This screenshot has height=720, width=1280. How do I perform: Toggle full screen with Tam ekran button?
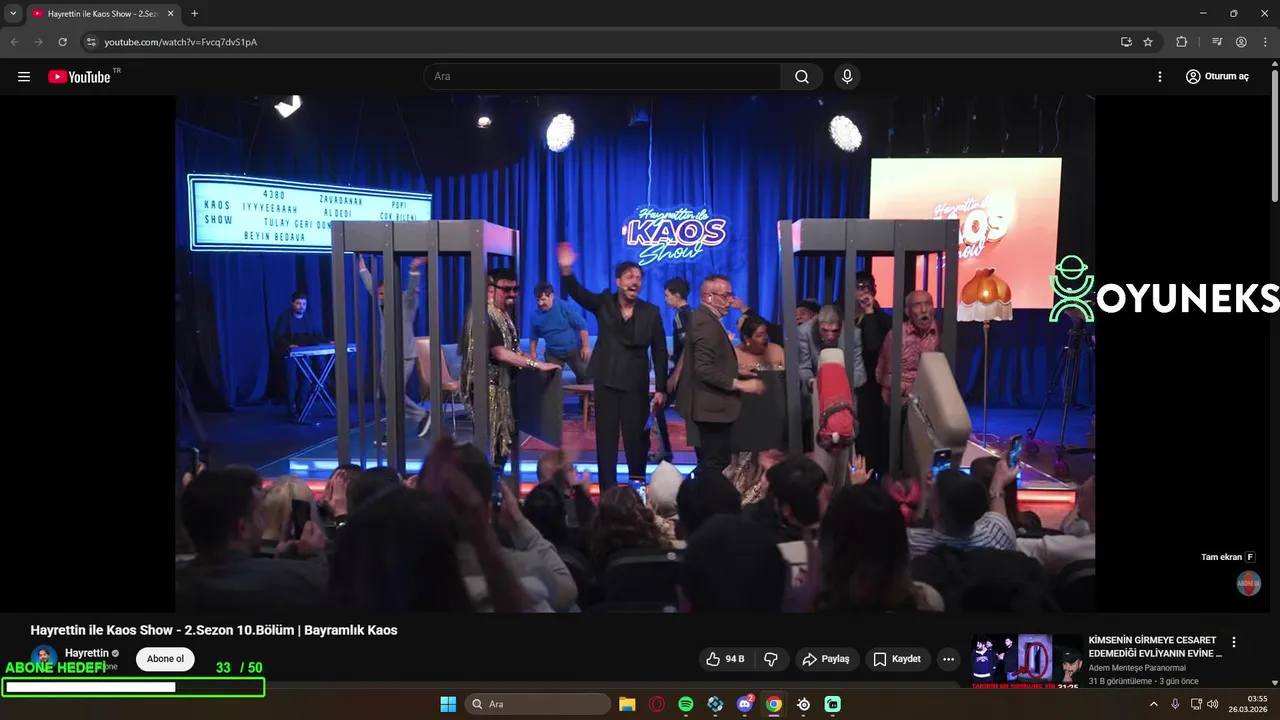[x=1228, y=557]
